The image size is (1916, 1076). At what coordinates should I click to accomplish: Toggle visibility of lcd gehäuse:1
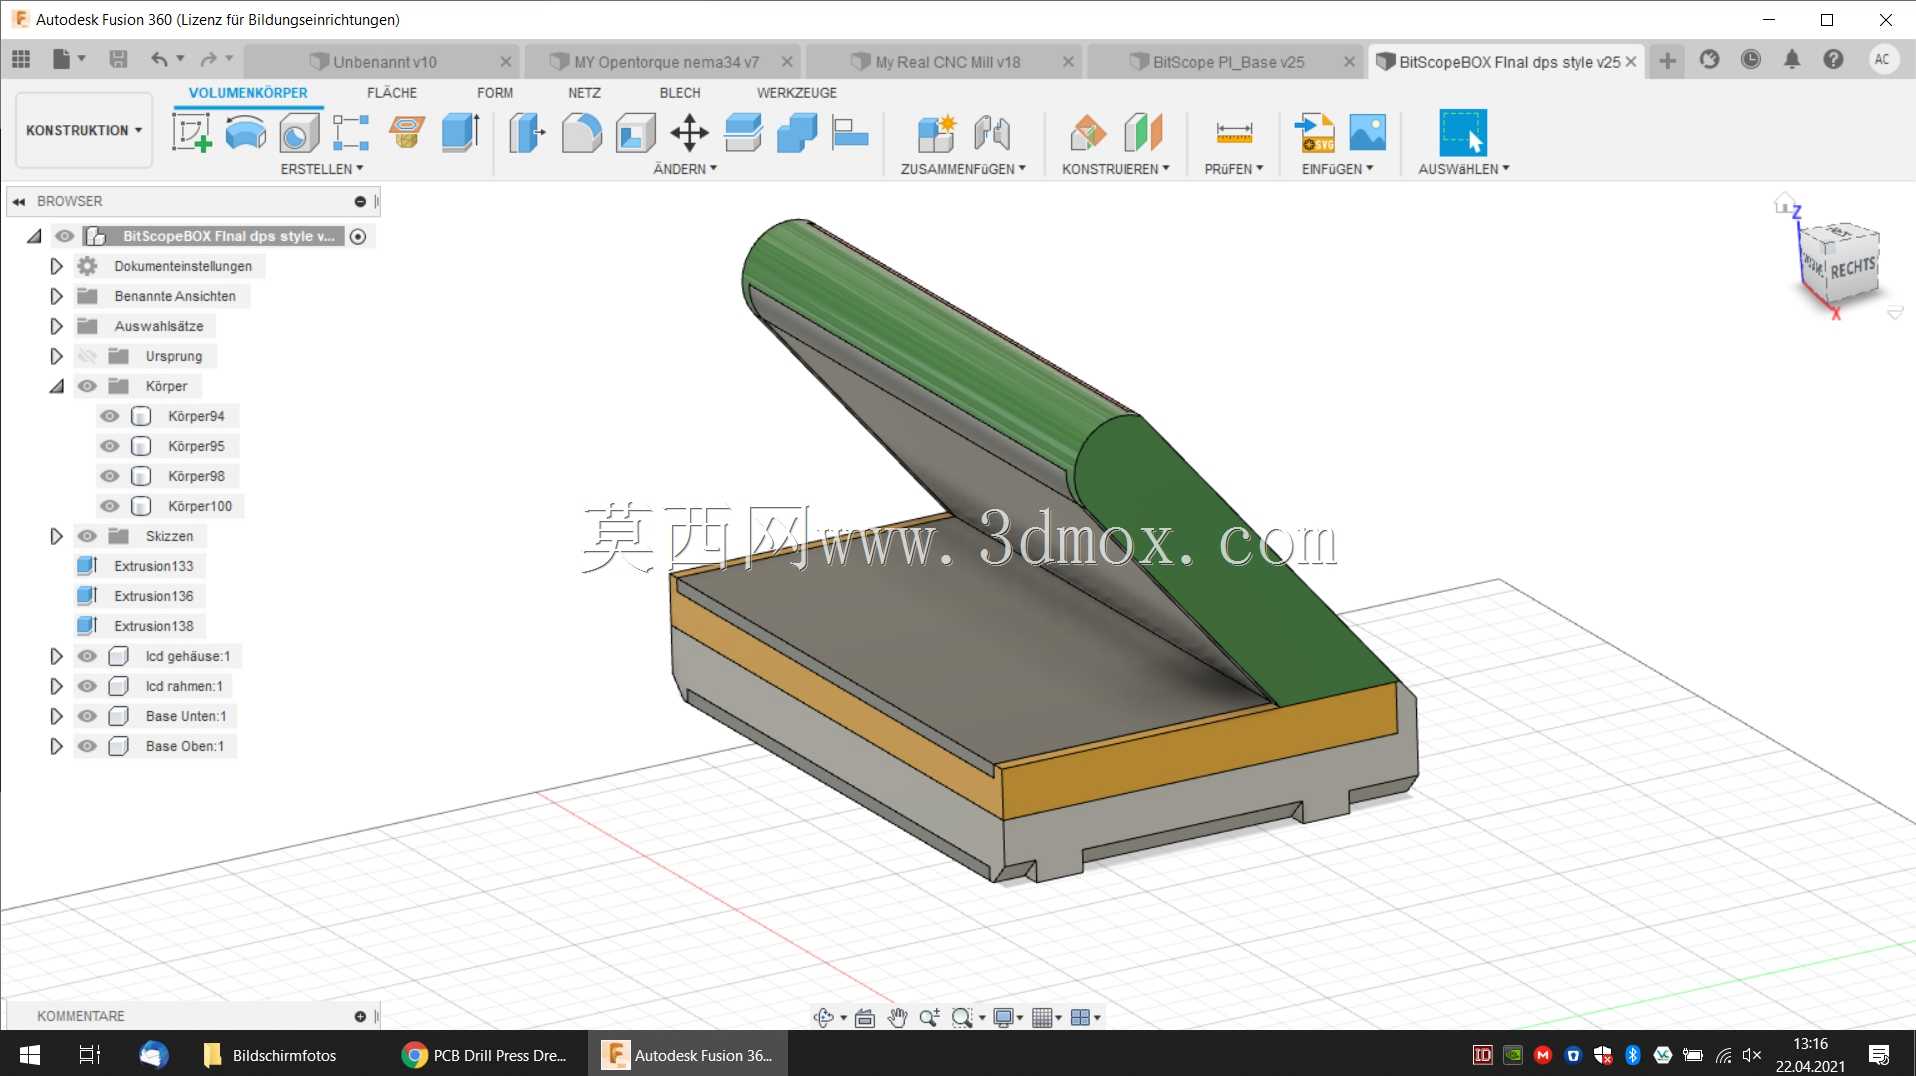click(88, 656)
